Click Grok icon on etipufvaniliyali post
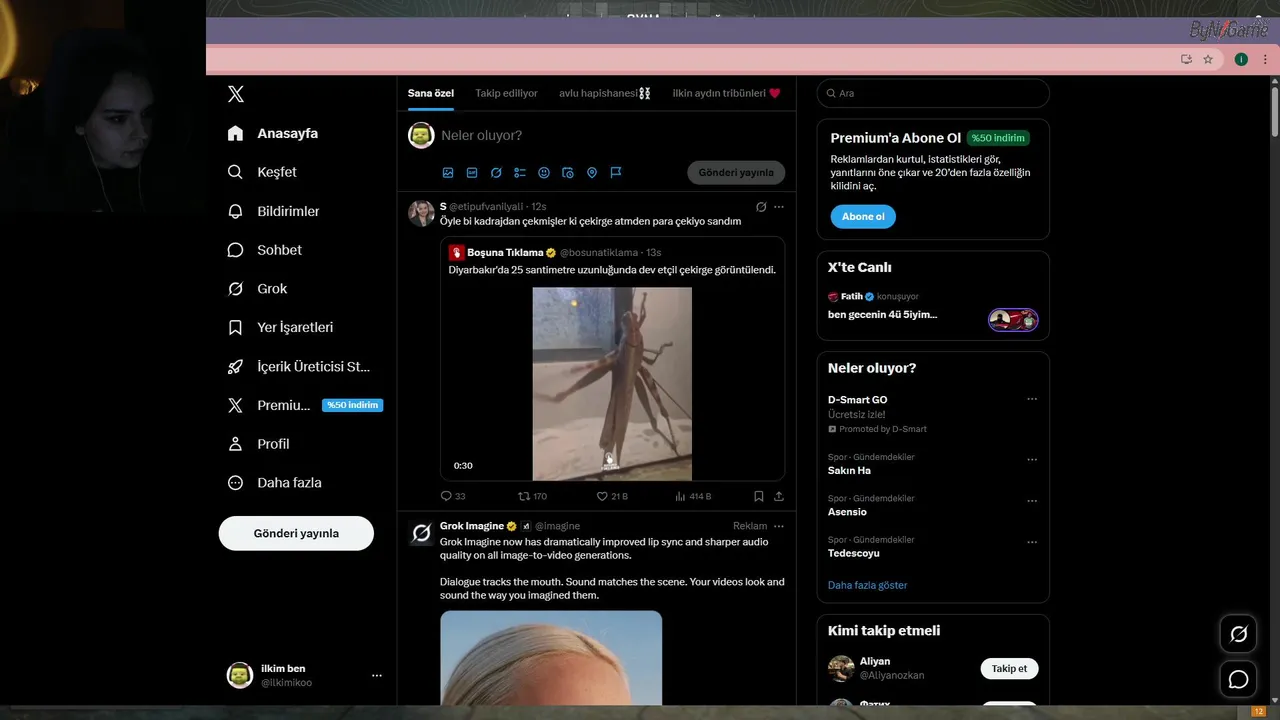 (x=761, y=207)
